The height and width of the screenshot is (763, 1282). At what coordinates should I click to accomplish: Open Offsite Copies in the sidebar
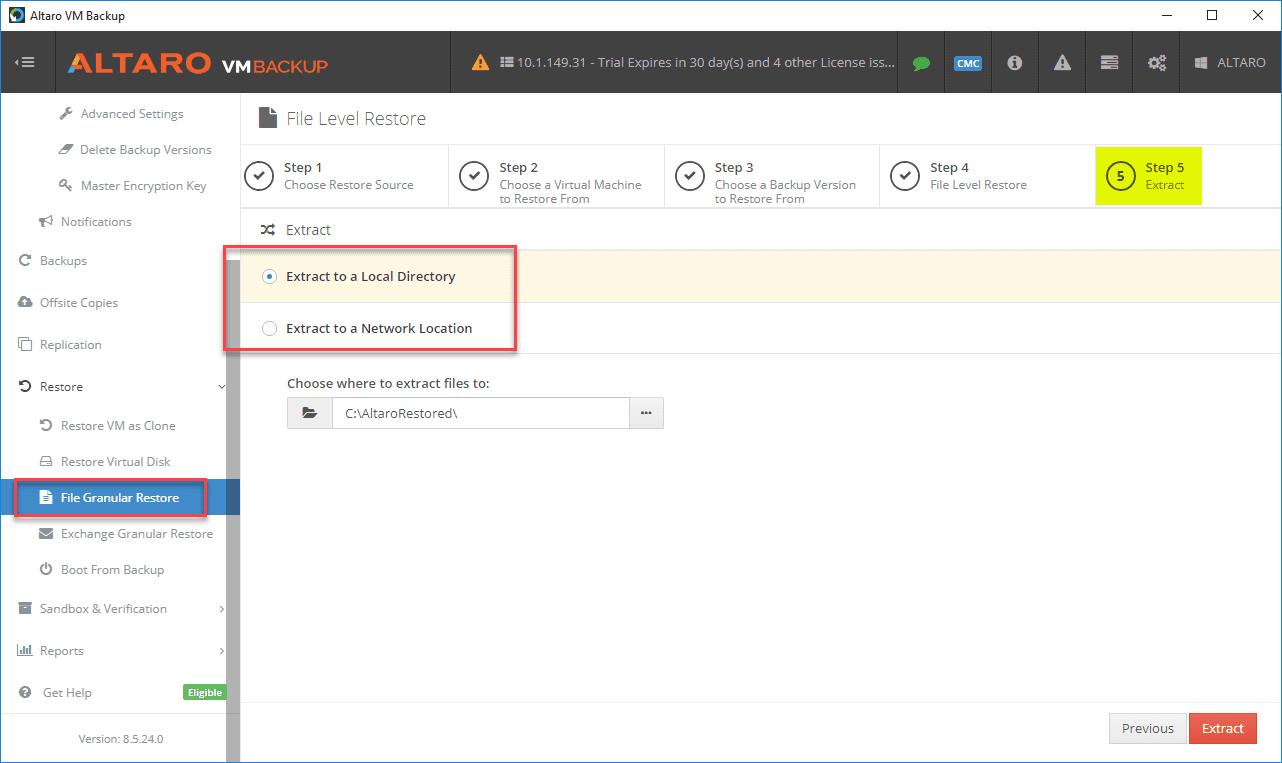[x=68, y=303]
